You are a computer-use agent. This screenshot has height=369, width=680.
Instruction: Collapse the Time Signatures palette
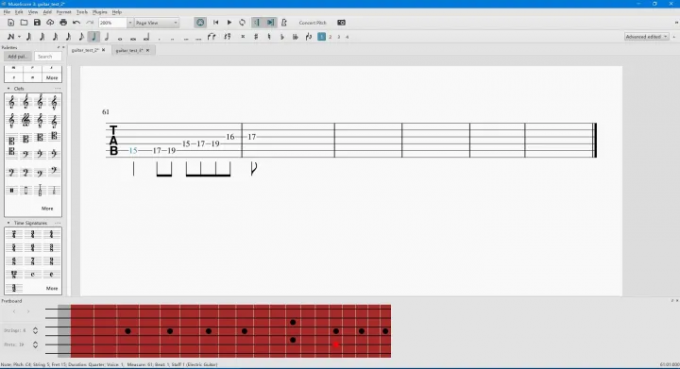pos(8,223)
